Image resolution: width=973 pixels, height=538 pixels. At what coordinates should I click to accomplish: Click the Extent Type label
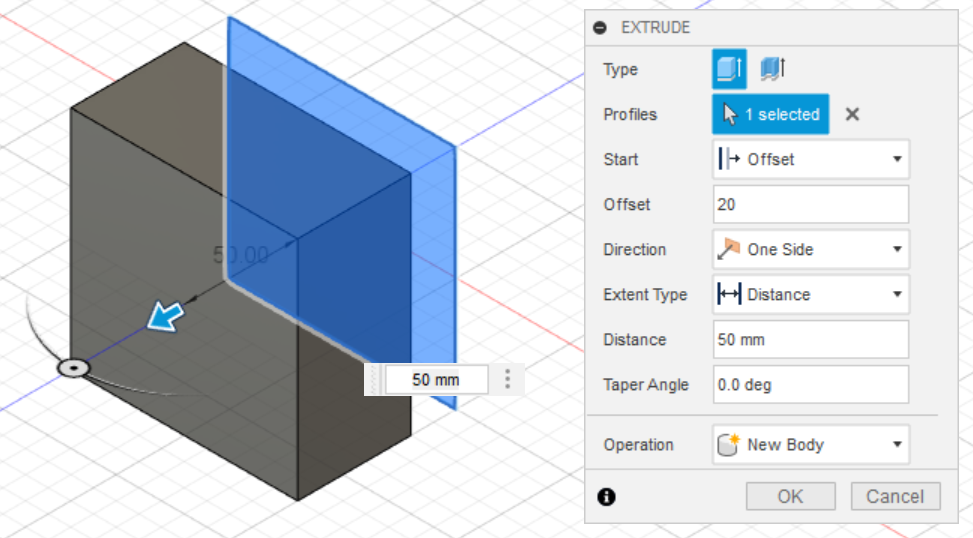click(x=645, y=294)
